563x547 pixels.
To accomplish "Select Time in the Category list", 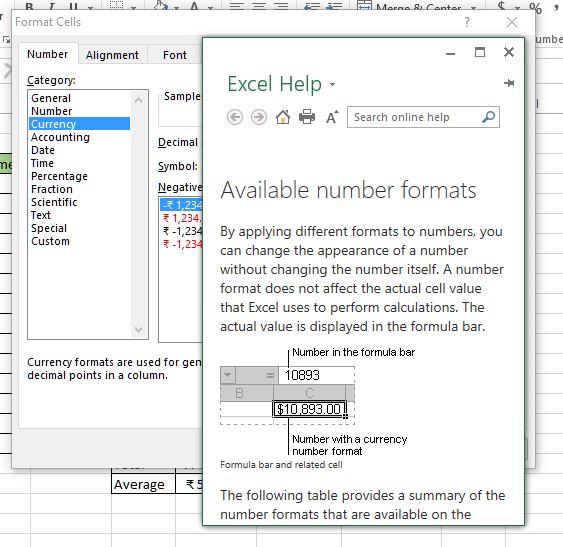I will (x=79, y=163).
